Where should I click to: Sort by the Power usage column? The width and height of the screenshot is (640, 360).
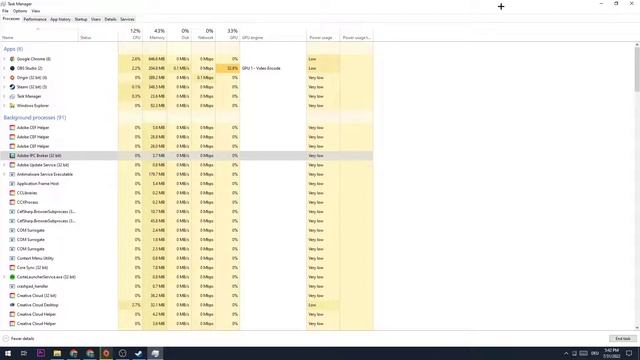pos(323,34)
